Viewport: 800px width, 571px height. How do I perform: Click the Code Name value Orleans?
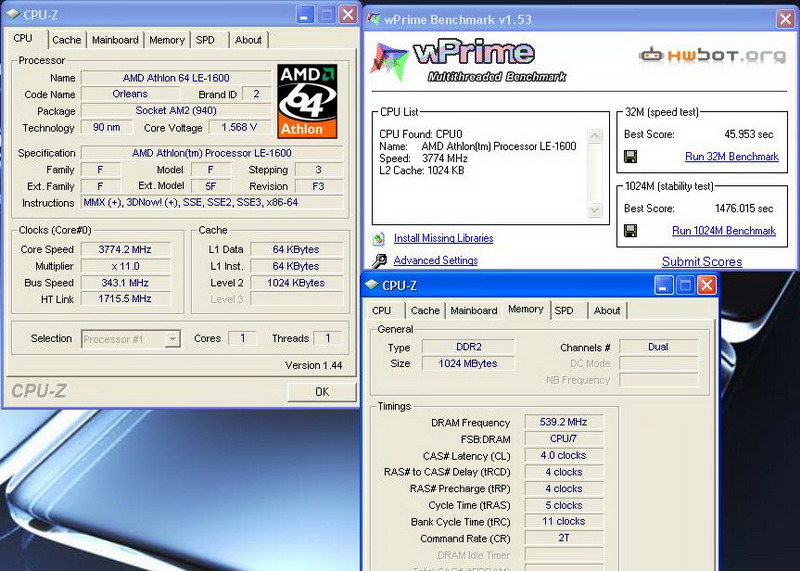click(x=130, y=94)
